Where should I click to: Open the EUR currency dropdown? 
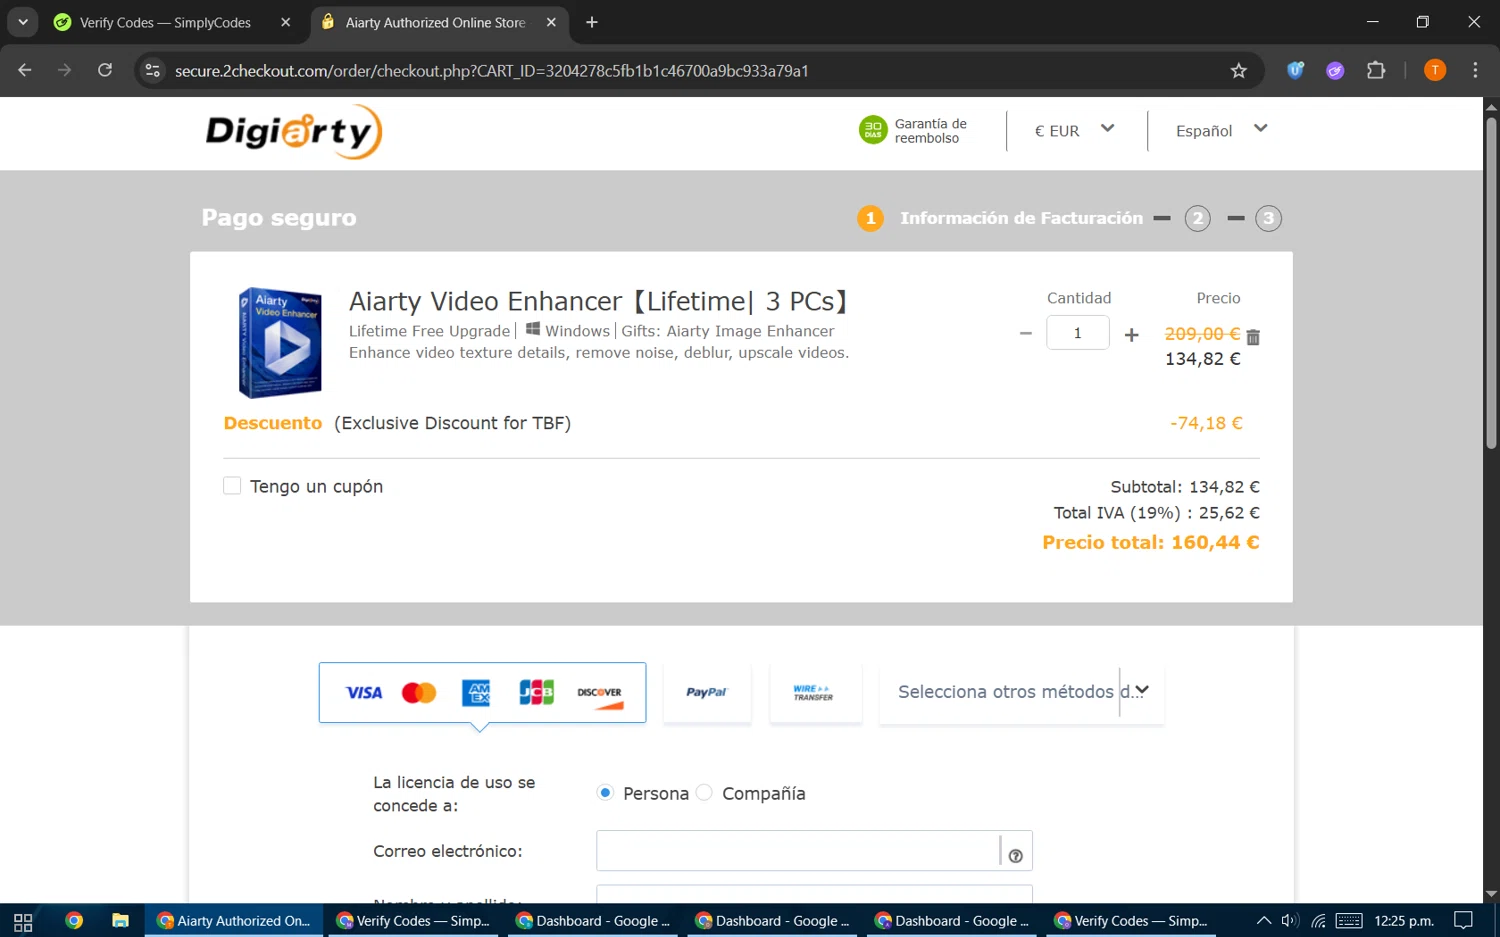[1075, 130]
